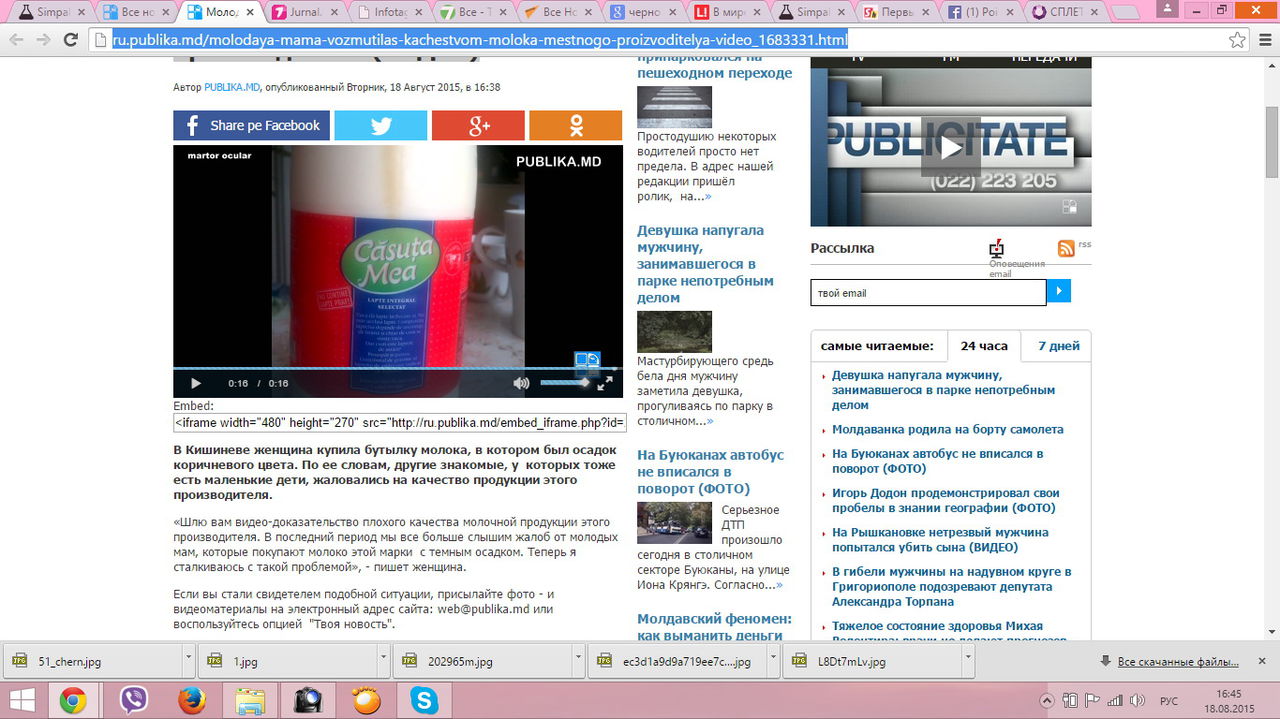Image resolution: width=1280 pixels, height=719 pixels.
Task: Reload the current page
Action: pos(70,40)
